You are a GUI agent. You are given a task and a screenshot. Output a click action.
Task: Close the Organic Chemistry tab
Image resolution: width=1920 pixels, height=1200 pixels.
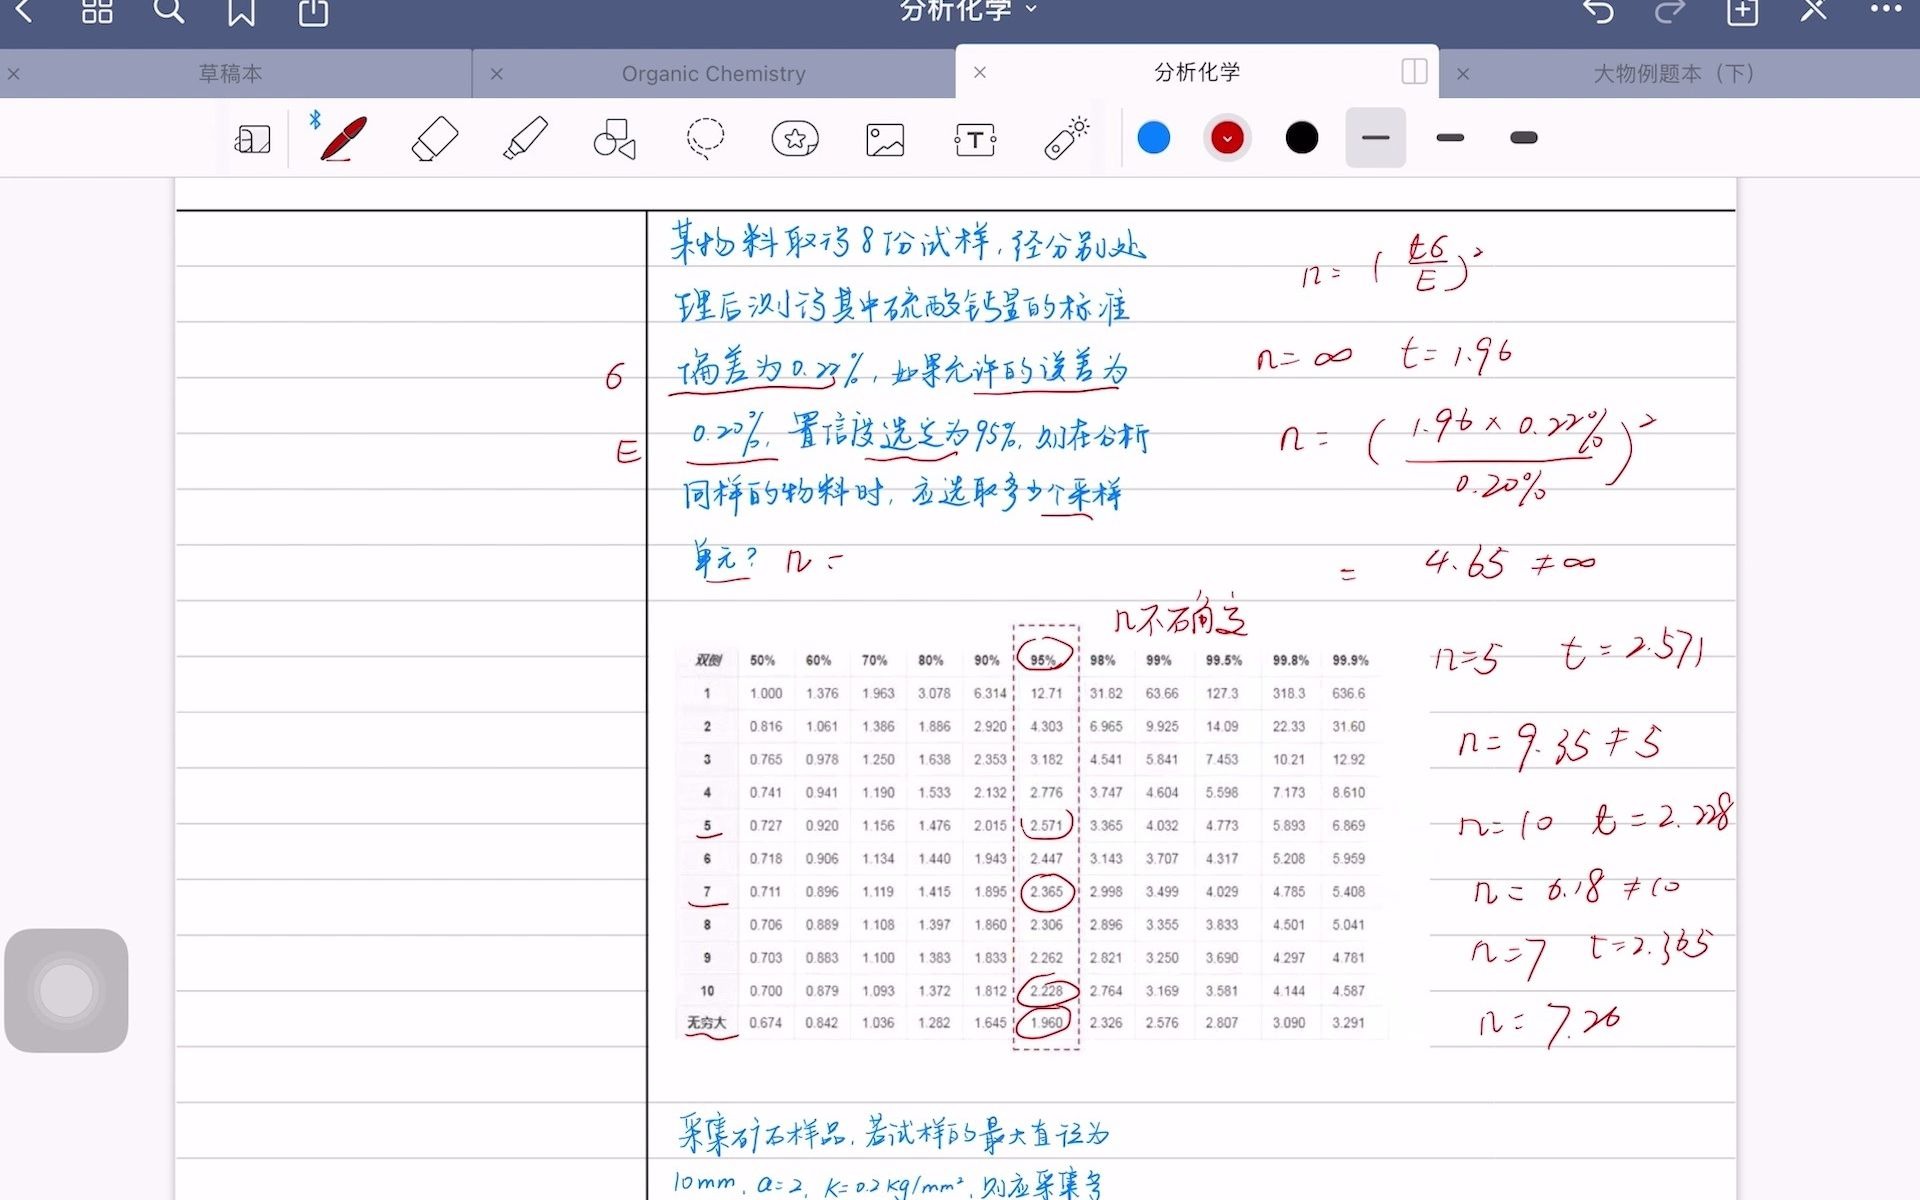tap(497, 74)
